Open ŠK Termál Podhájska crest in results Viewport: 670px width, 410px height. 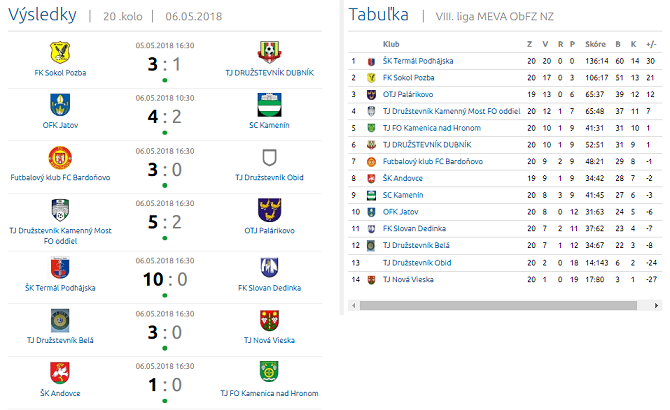click(x=60, y=266)
